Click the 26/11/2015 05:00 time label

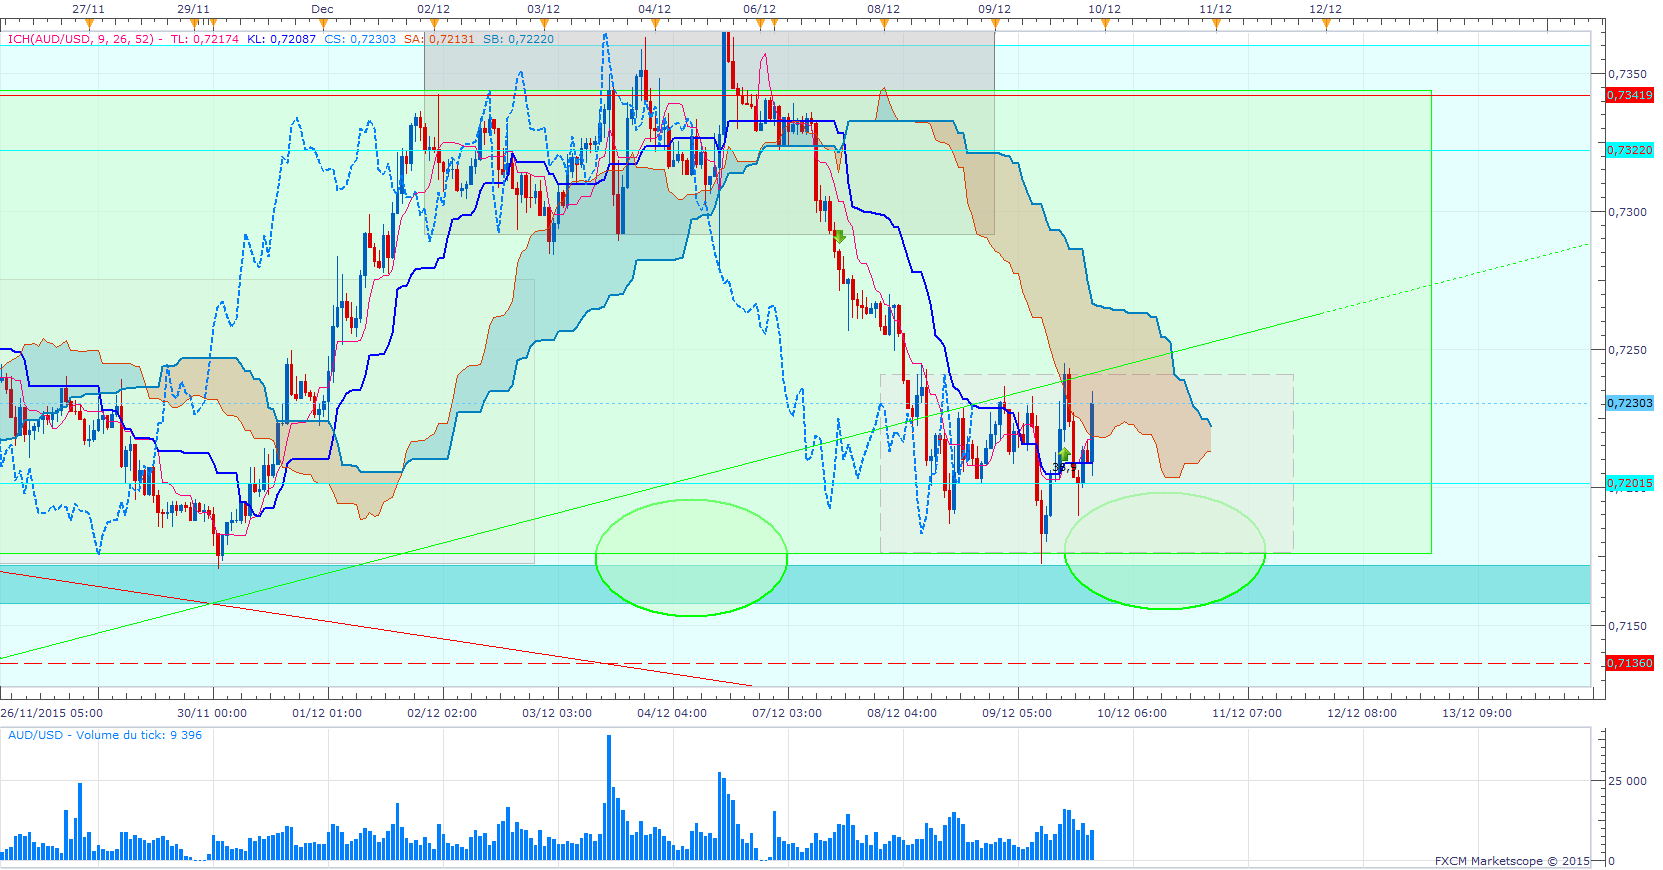52,713
